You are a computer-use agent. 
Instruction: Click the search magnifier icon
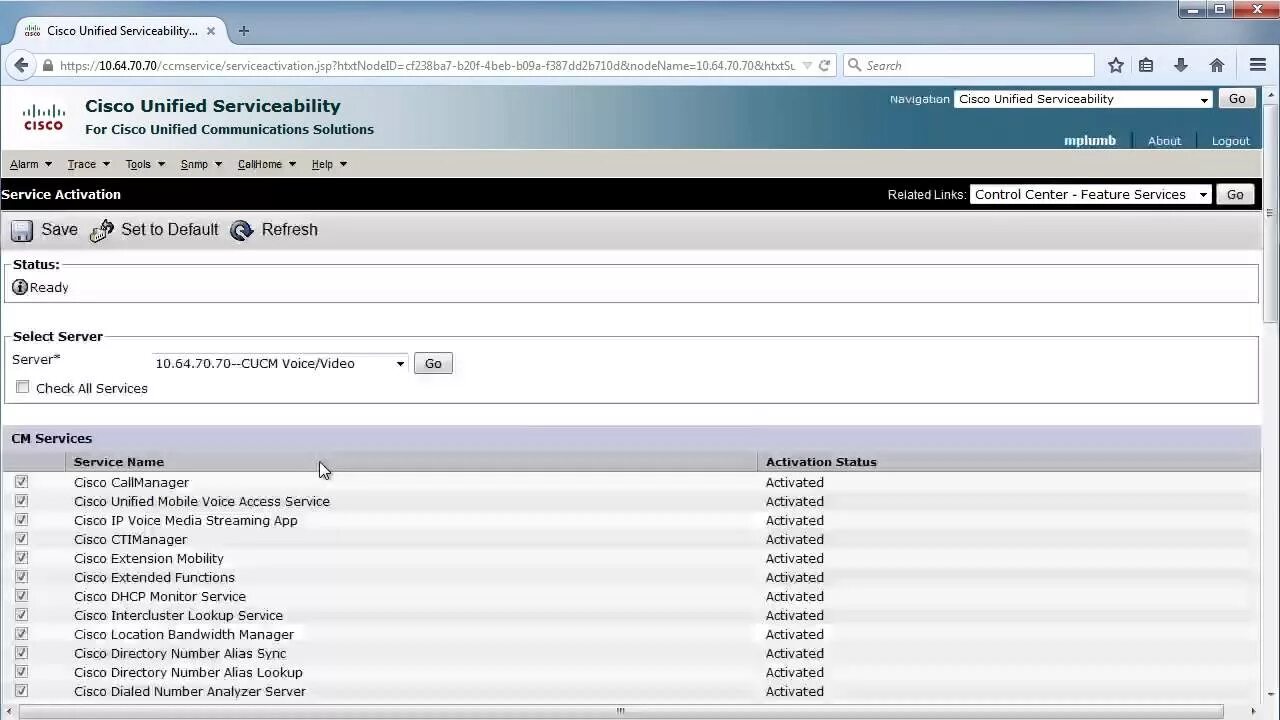click(855, 65)
